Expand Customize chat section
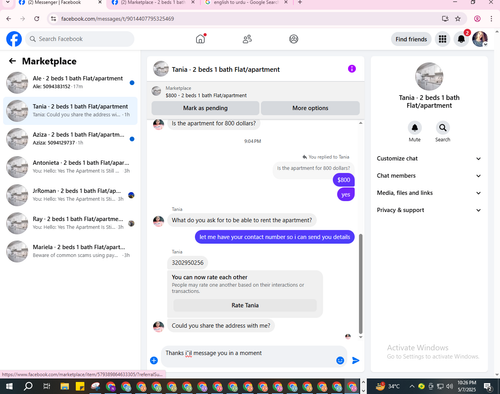Screen dimensions: 500x394 coord(429,159)
